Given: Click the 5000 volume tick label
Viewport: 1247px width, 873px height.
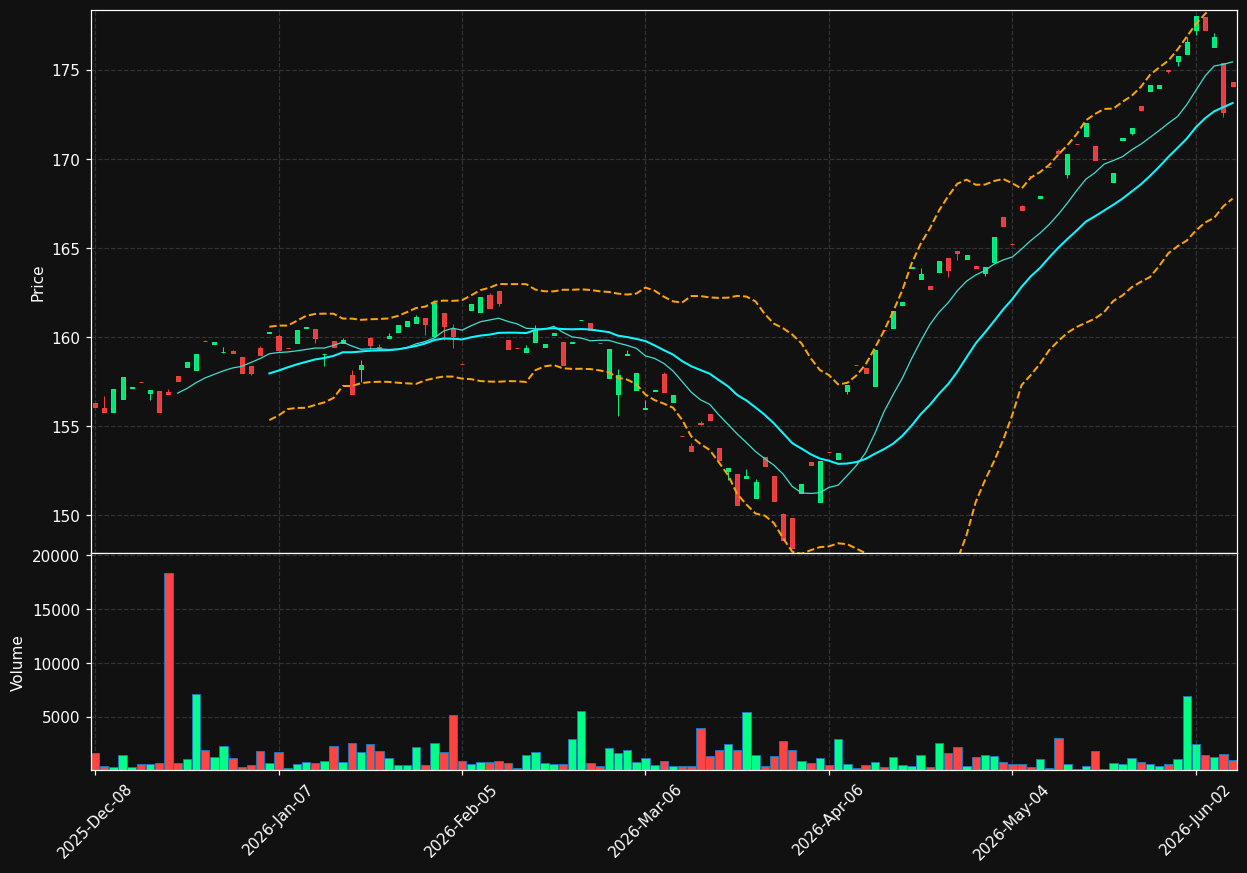Looking at the screenshot, I should click(62, 718).
